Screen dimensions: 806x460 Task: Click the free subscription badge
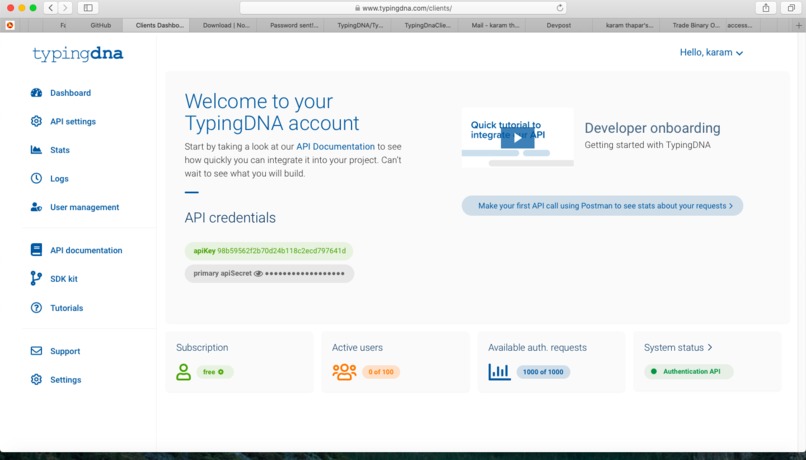click(x=214, y=372)
